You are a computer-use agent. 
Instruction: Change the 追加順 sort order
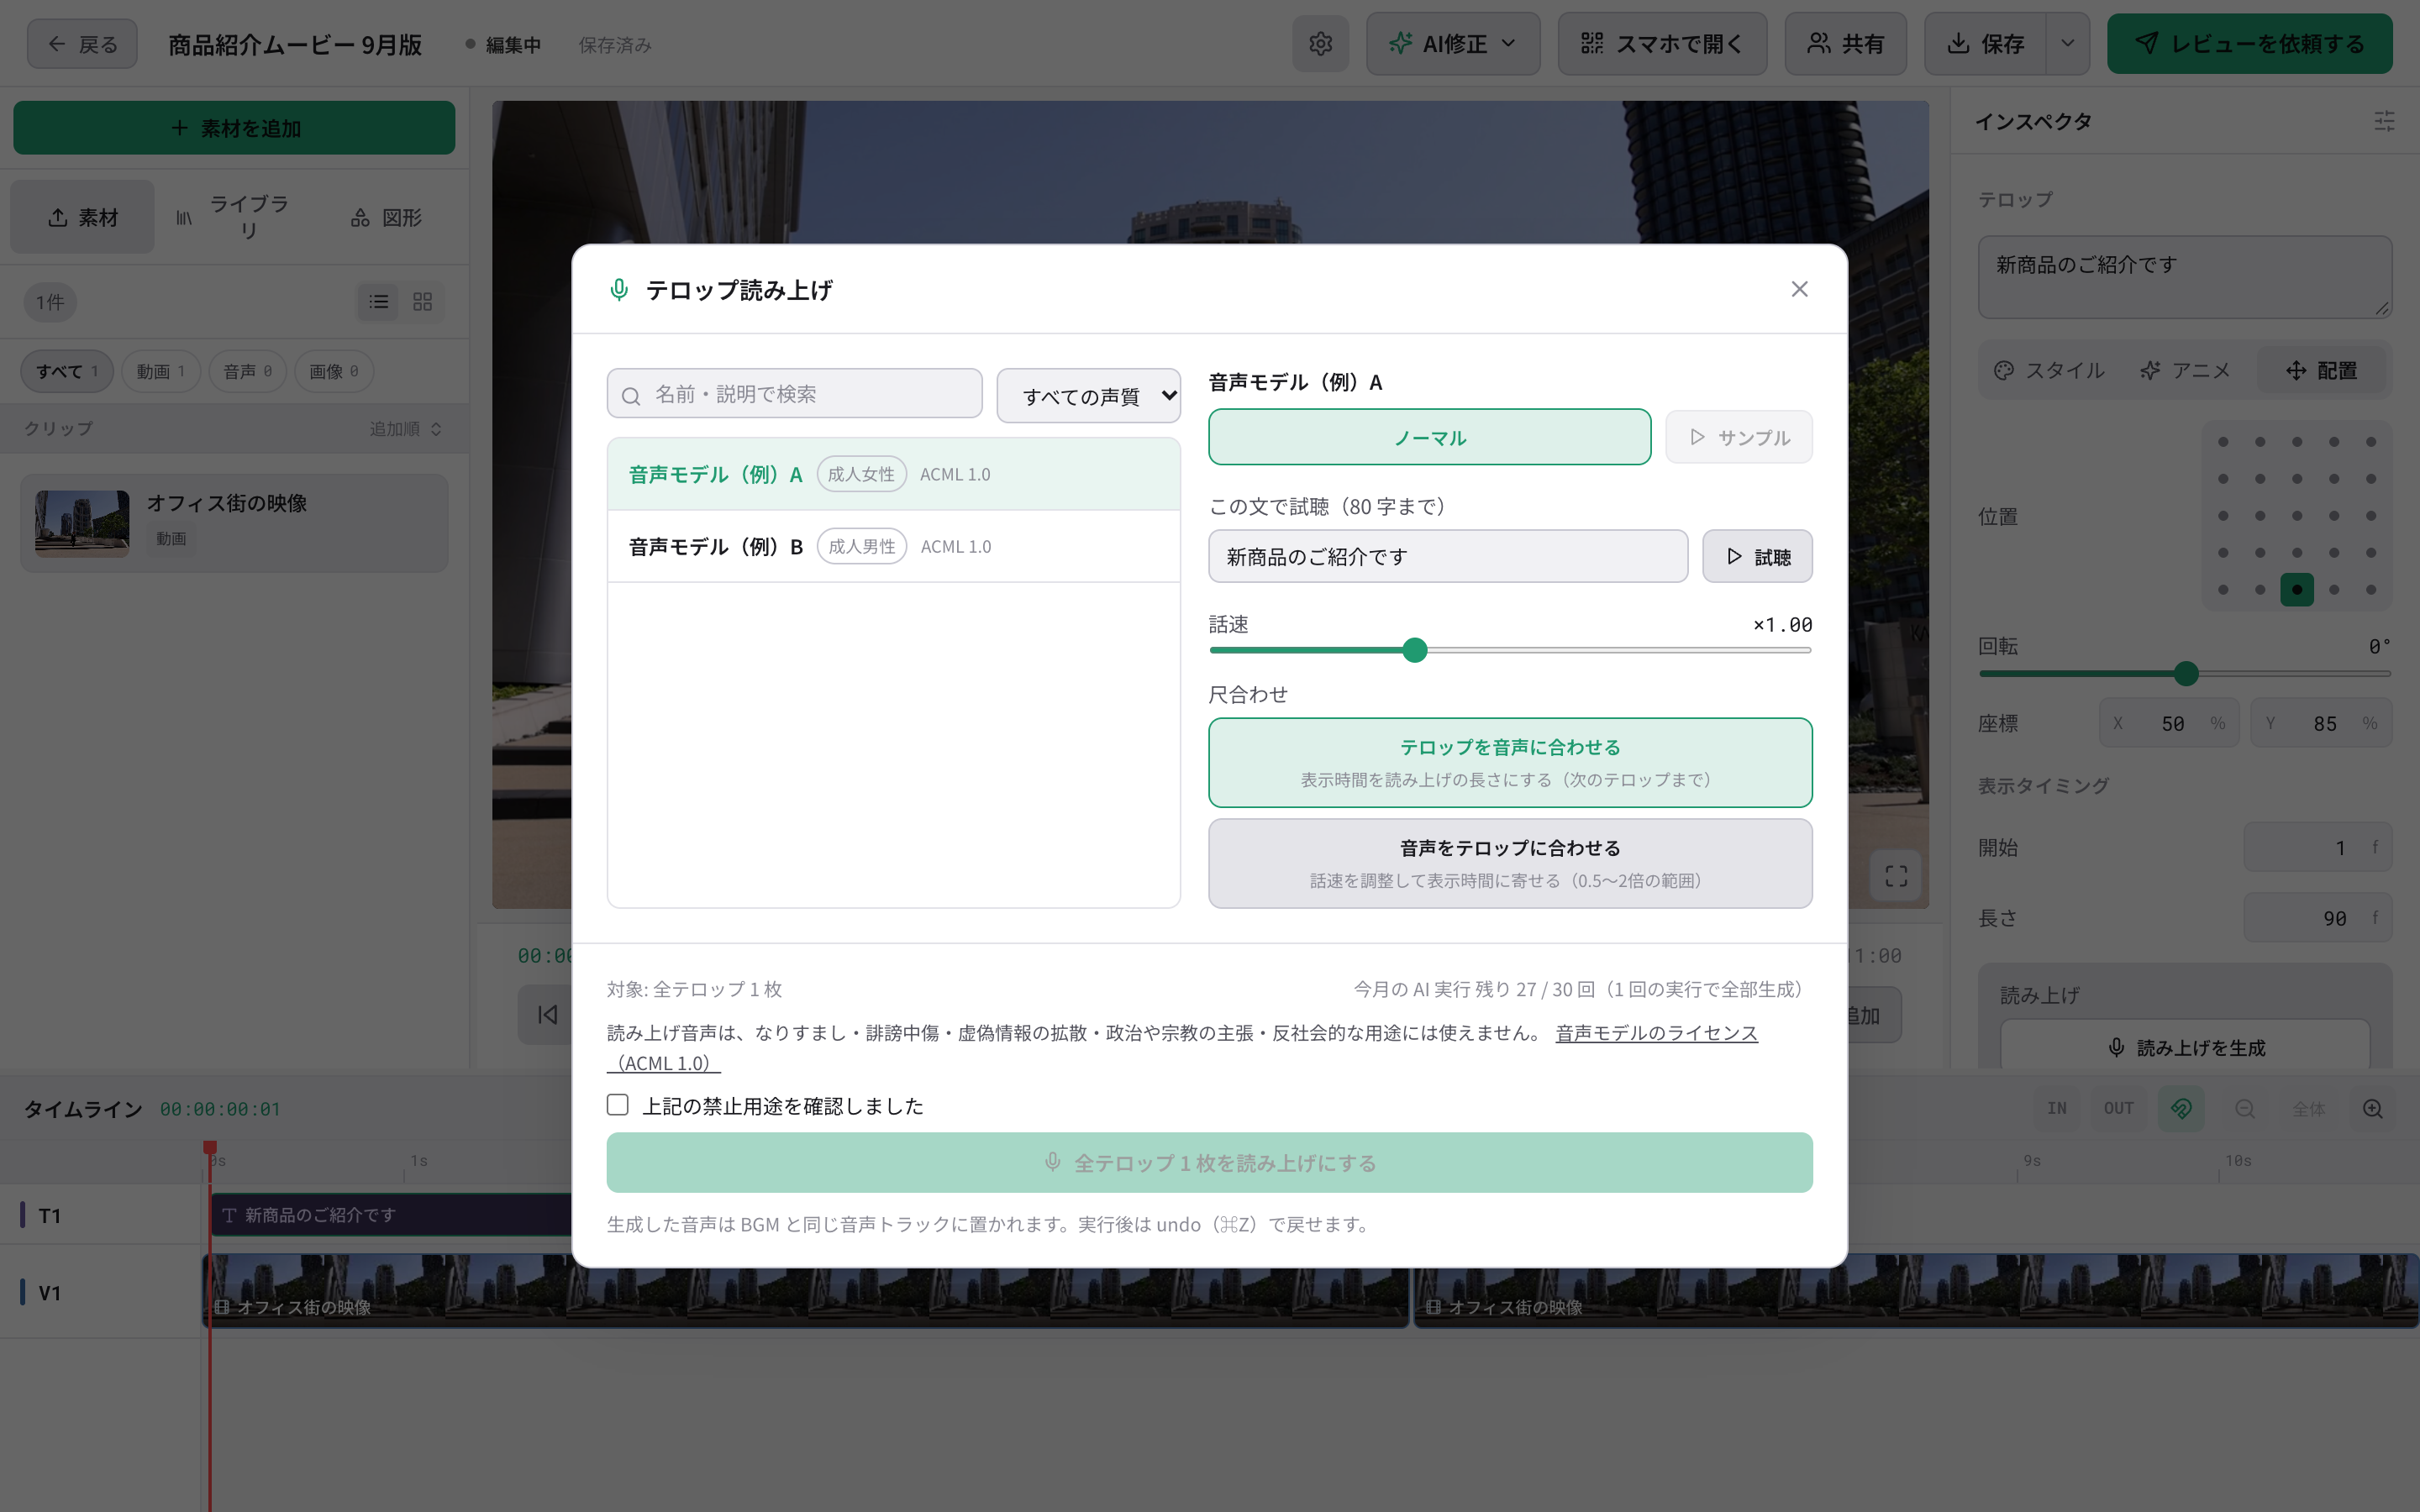(405, 428)
